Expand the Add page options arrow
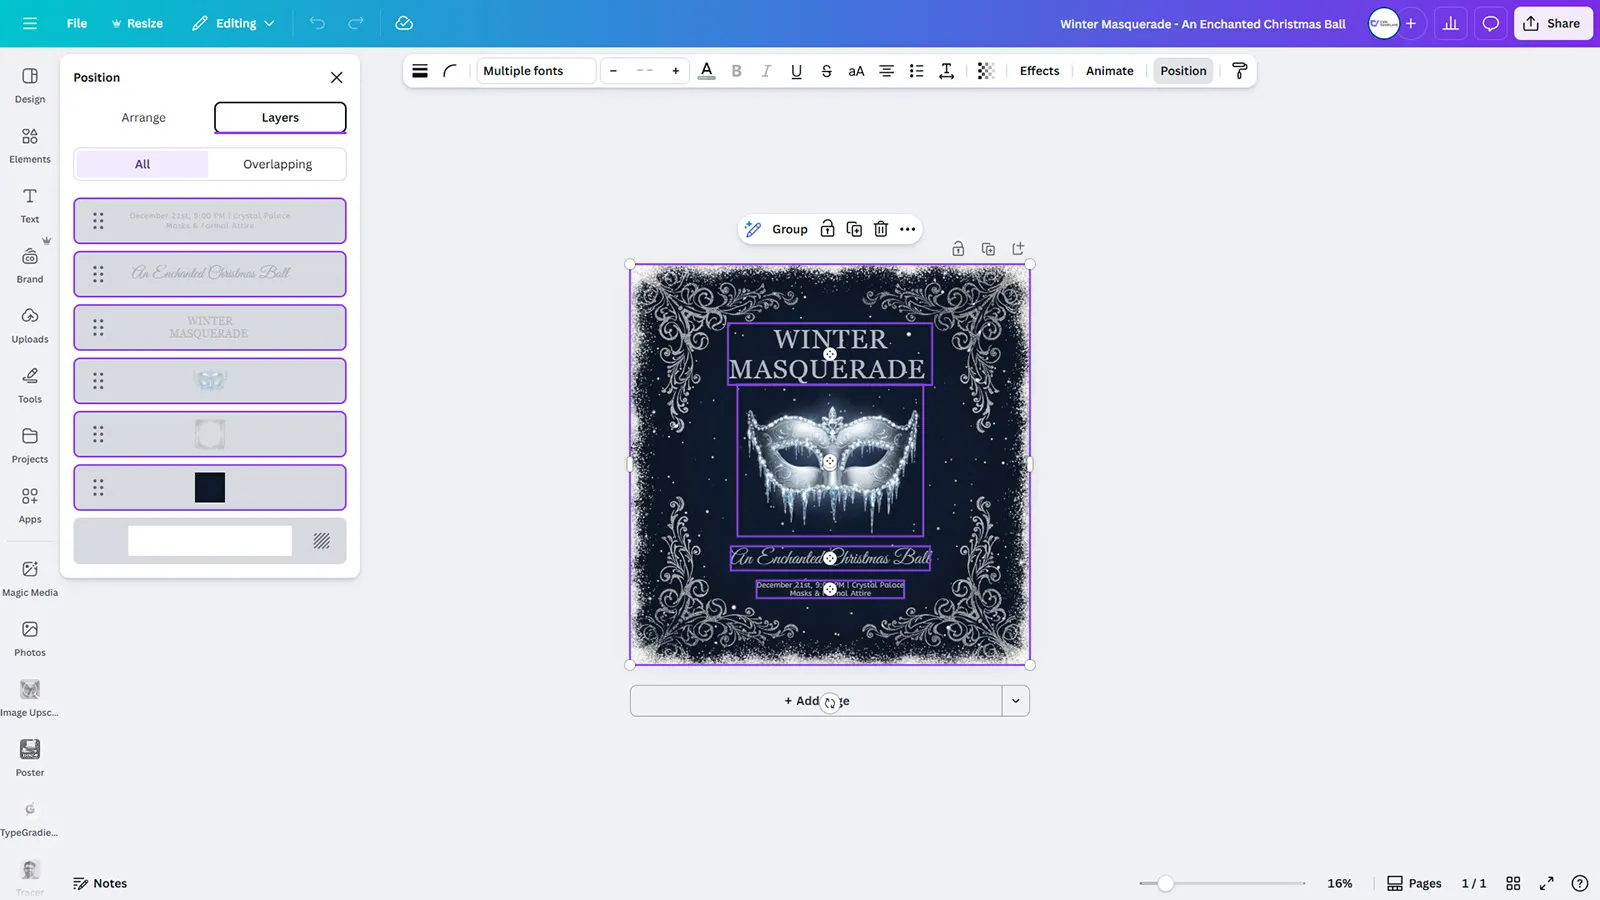 click(x=1015, y=701)
